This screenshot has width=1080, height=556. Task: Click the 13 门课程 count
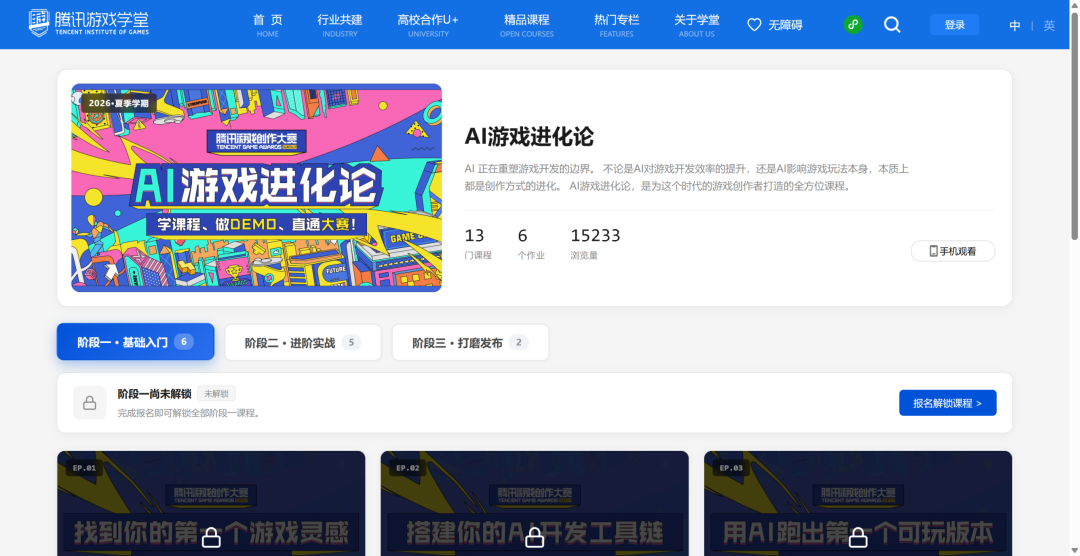(478, 244)
